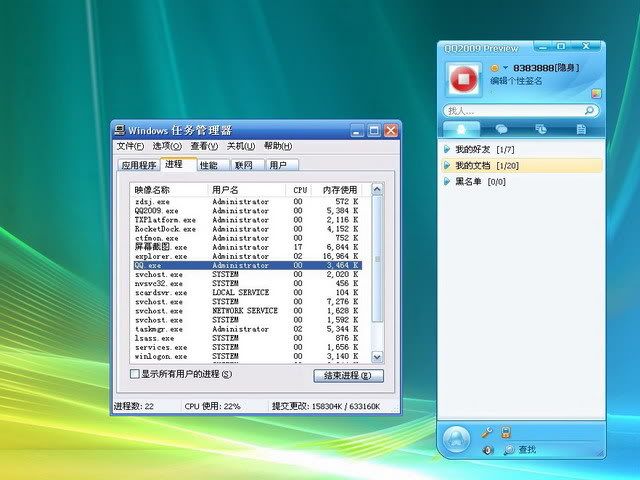Click the speaker sound icon in QQ

487,450
